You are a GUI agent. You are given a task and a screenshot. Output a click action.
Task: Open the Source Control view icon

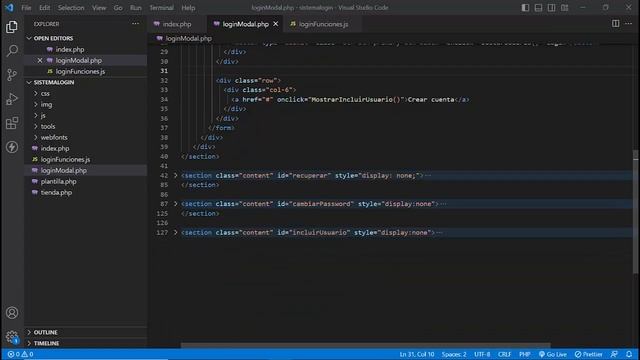pos(12,75)
